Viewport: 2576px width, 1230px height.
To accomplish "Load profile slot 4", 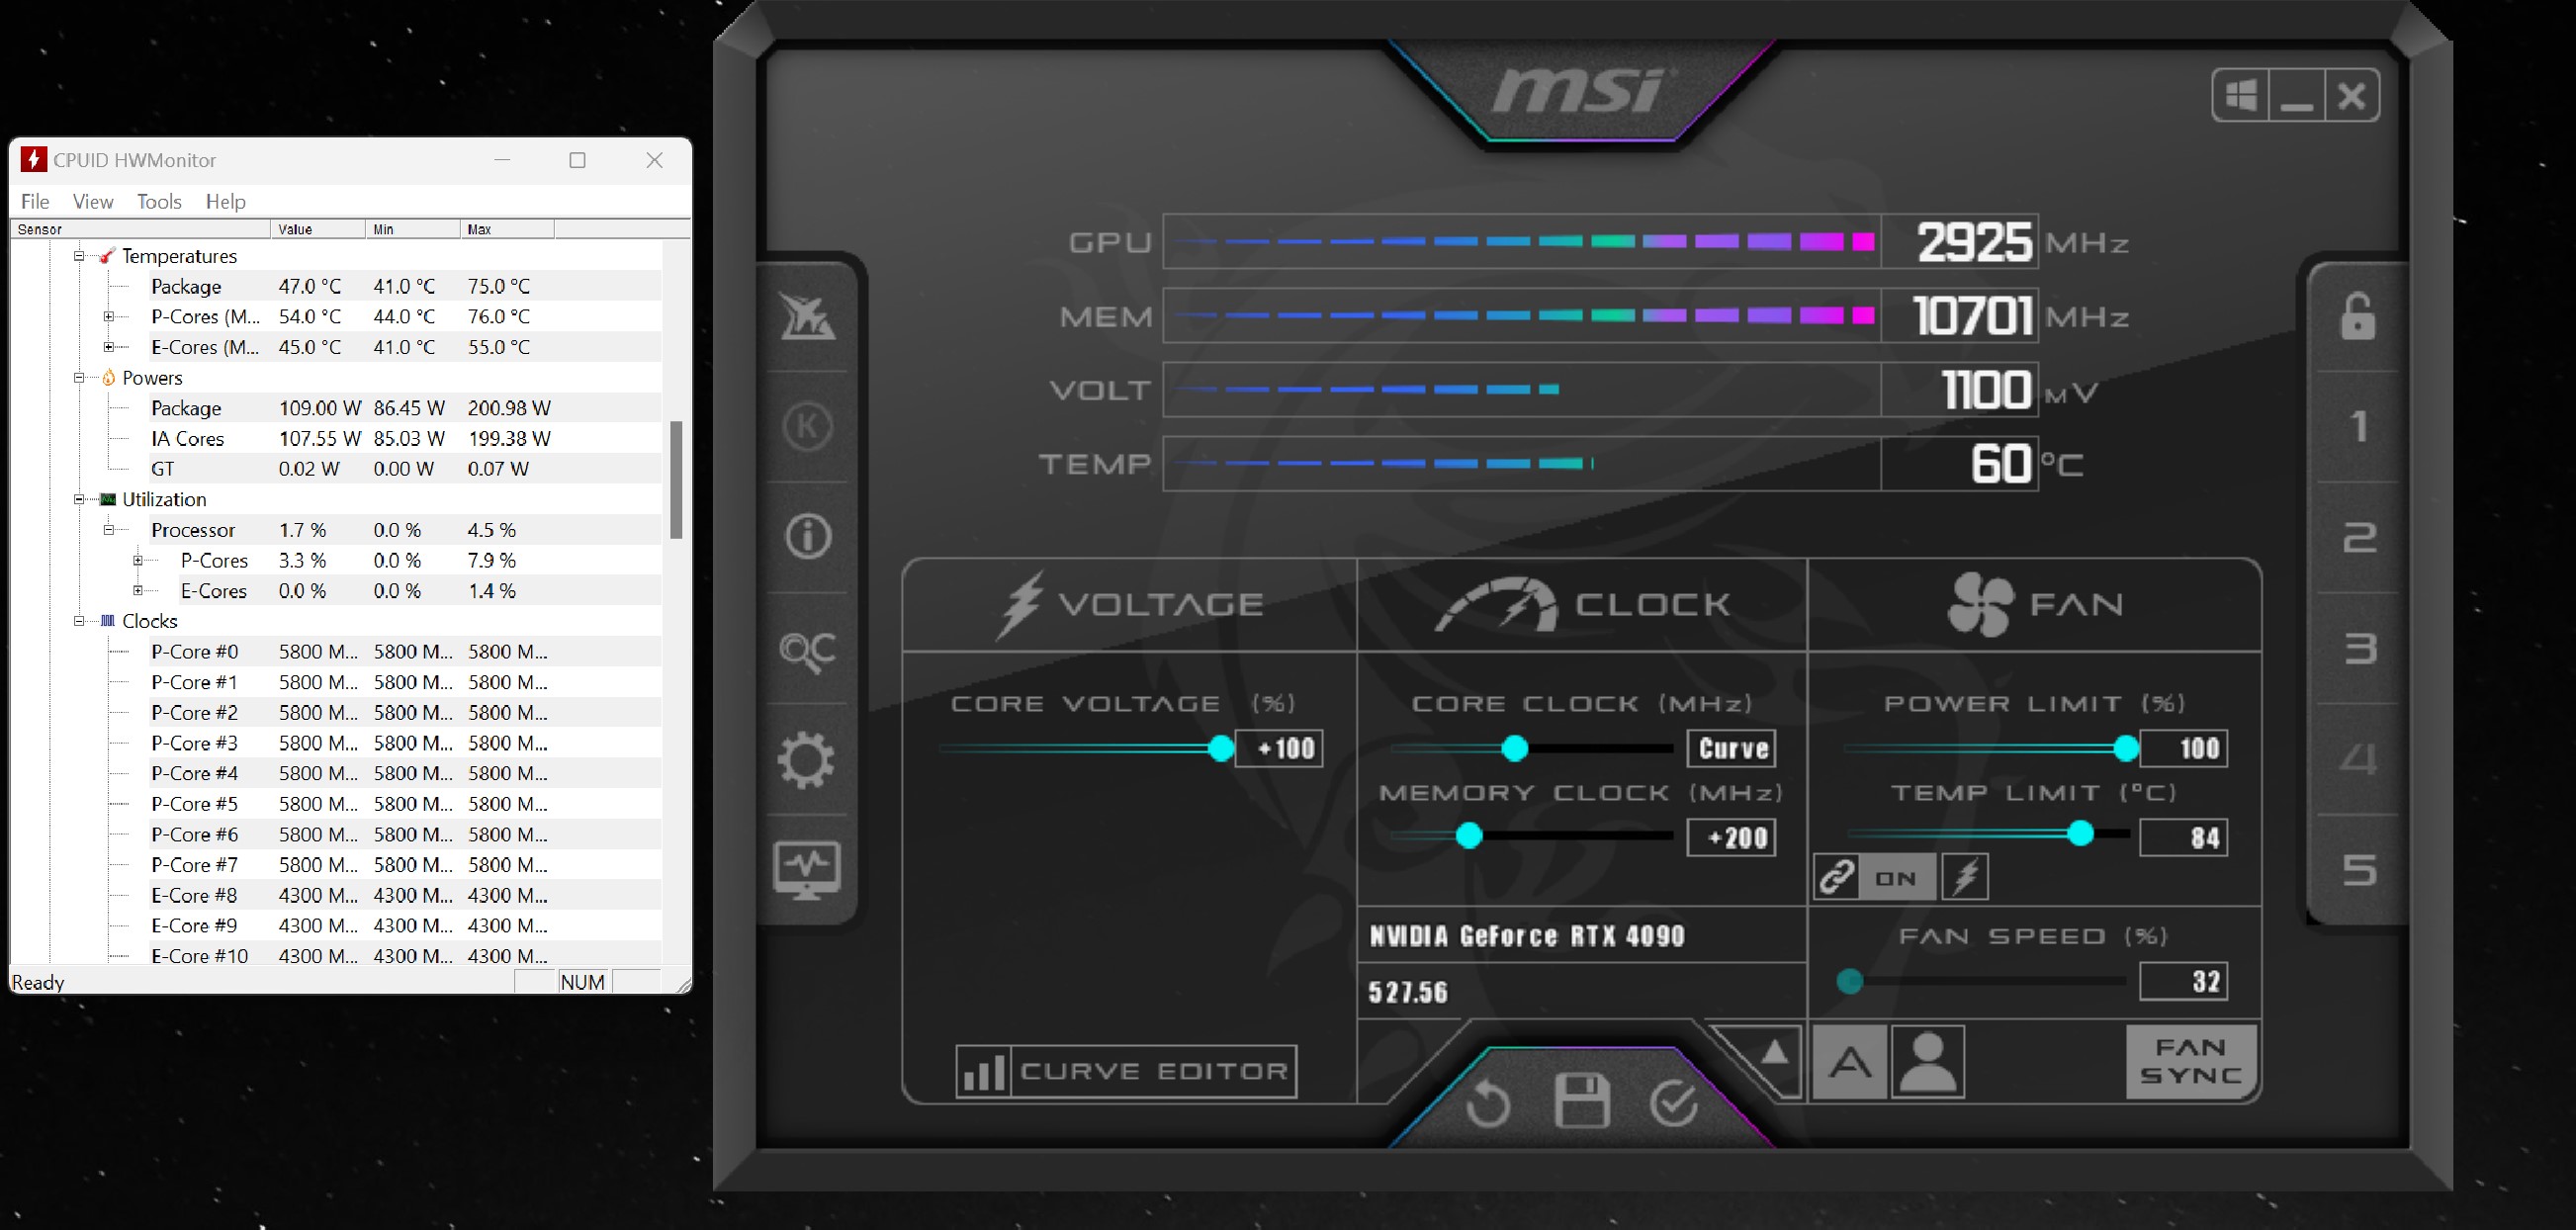I will [x=2359, y=760].
